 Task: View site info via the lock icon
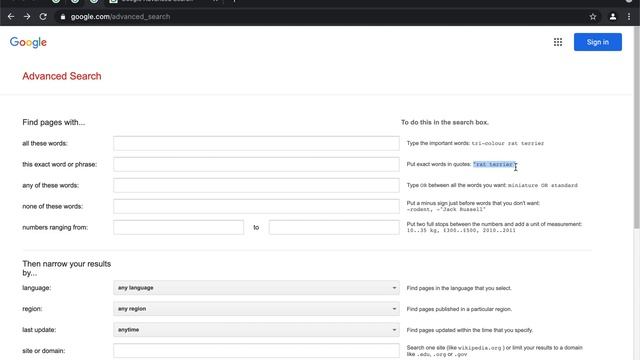62,17
